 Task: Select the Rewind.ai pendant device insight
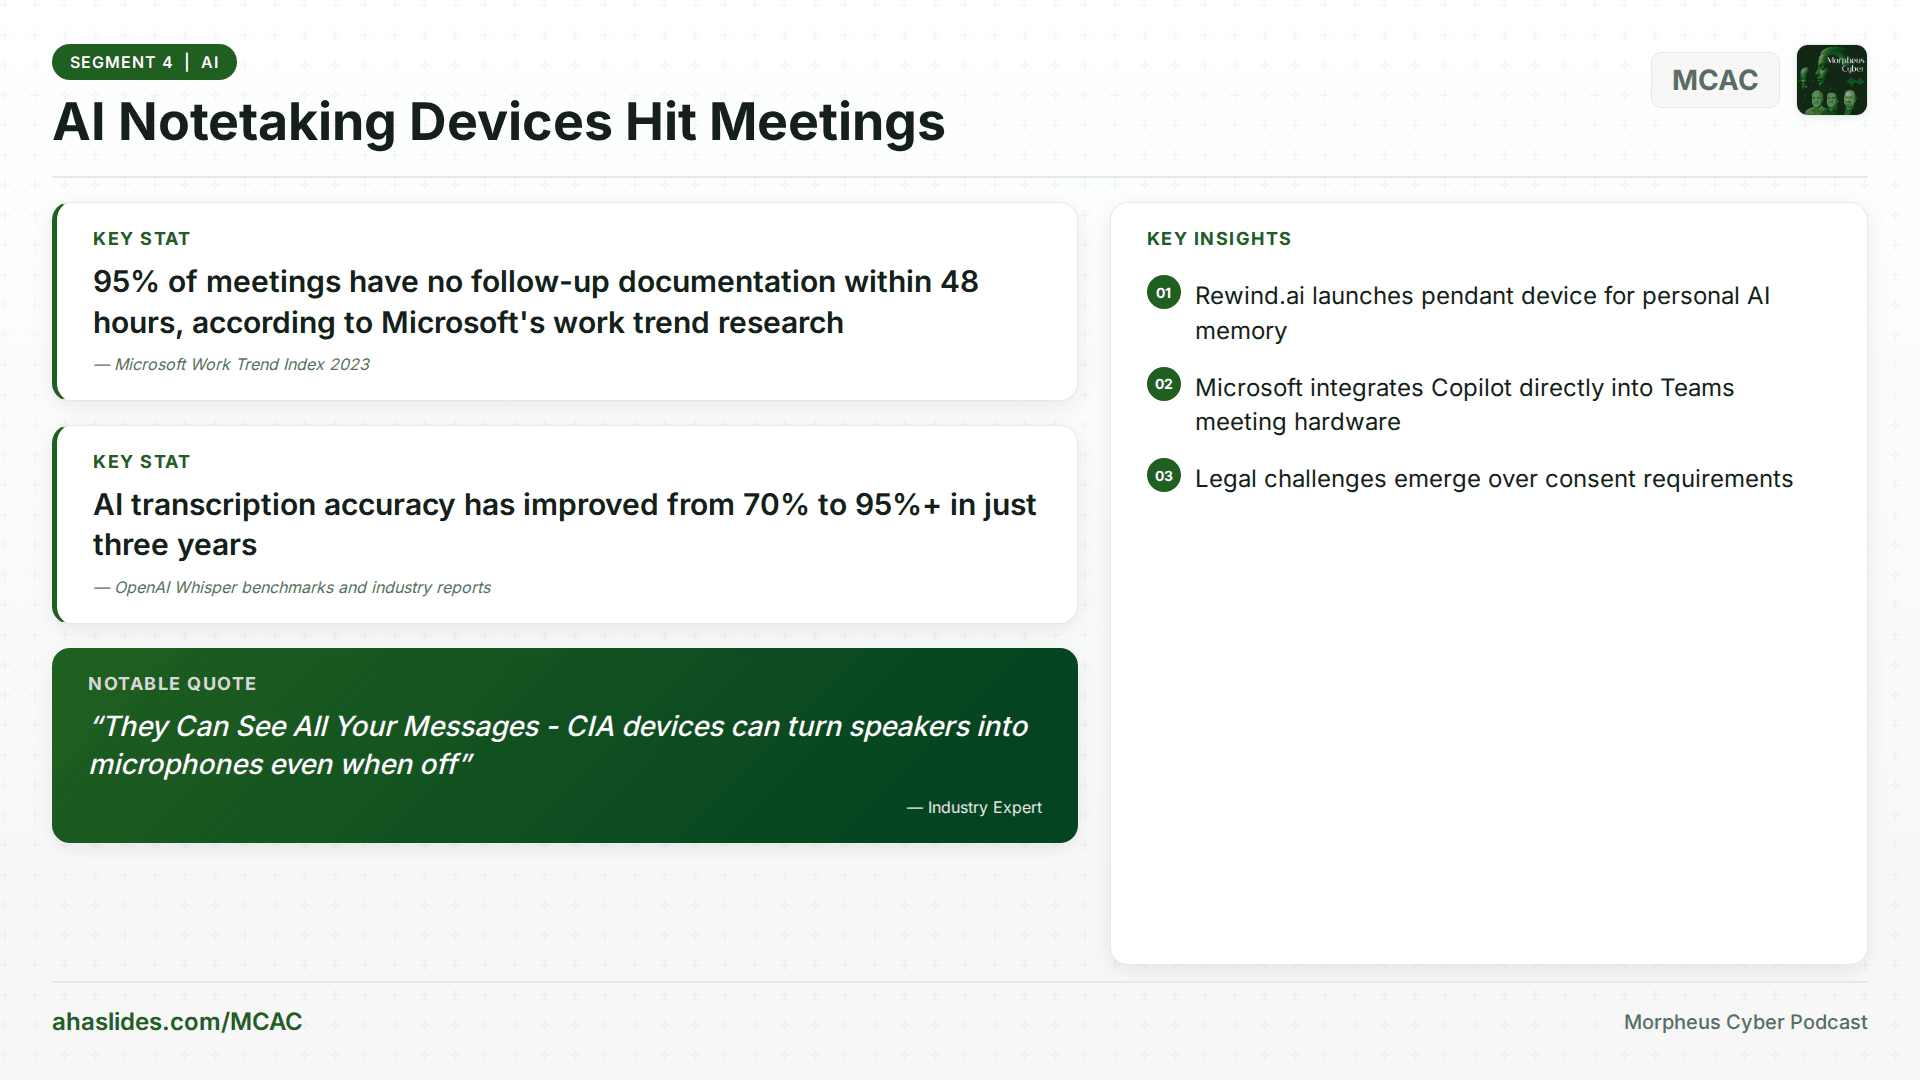pyautogui.click(x=1483, y=312)
